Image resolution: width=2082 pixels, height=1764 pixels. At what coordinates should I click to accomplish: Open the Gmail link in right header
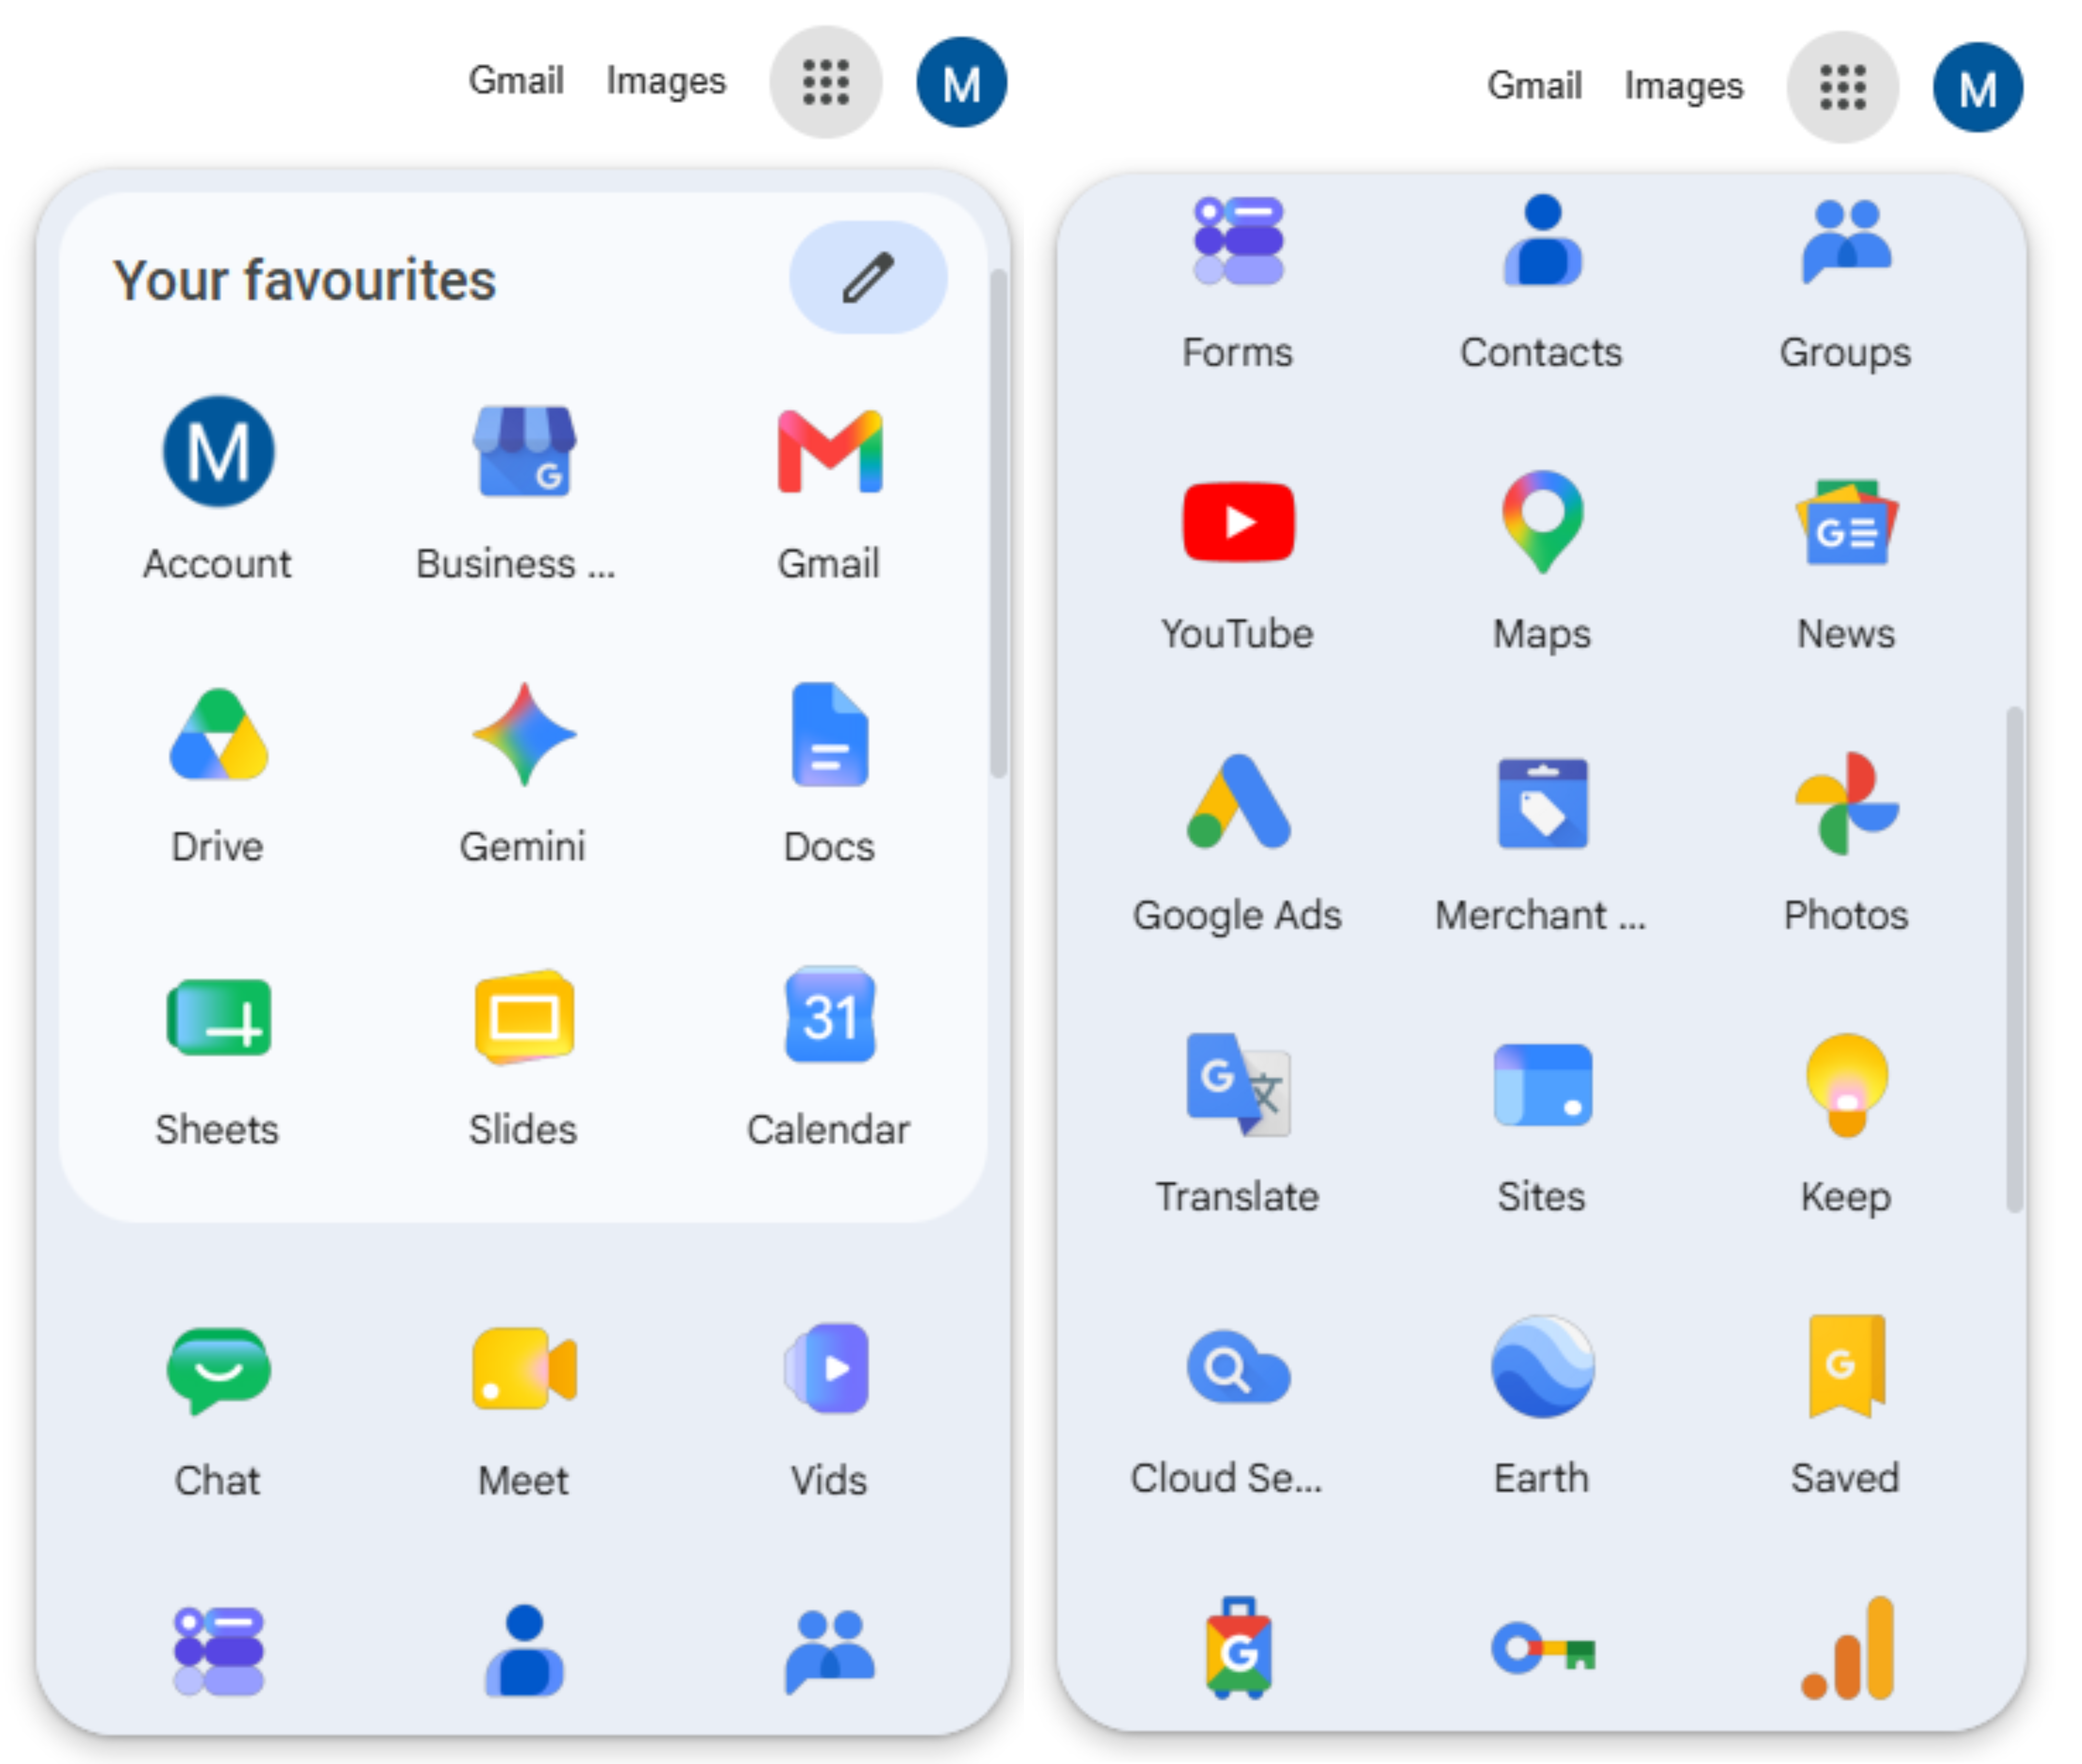1534,85
